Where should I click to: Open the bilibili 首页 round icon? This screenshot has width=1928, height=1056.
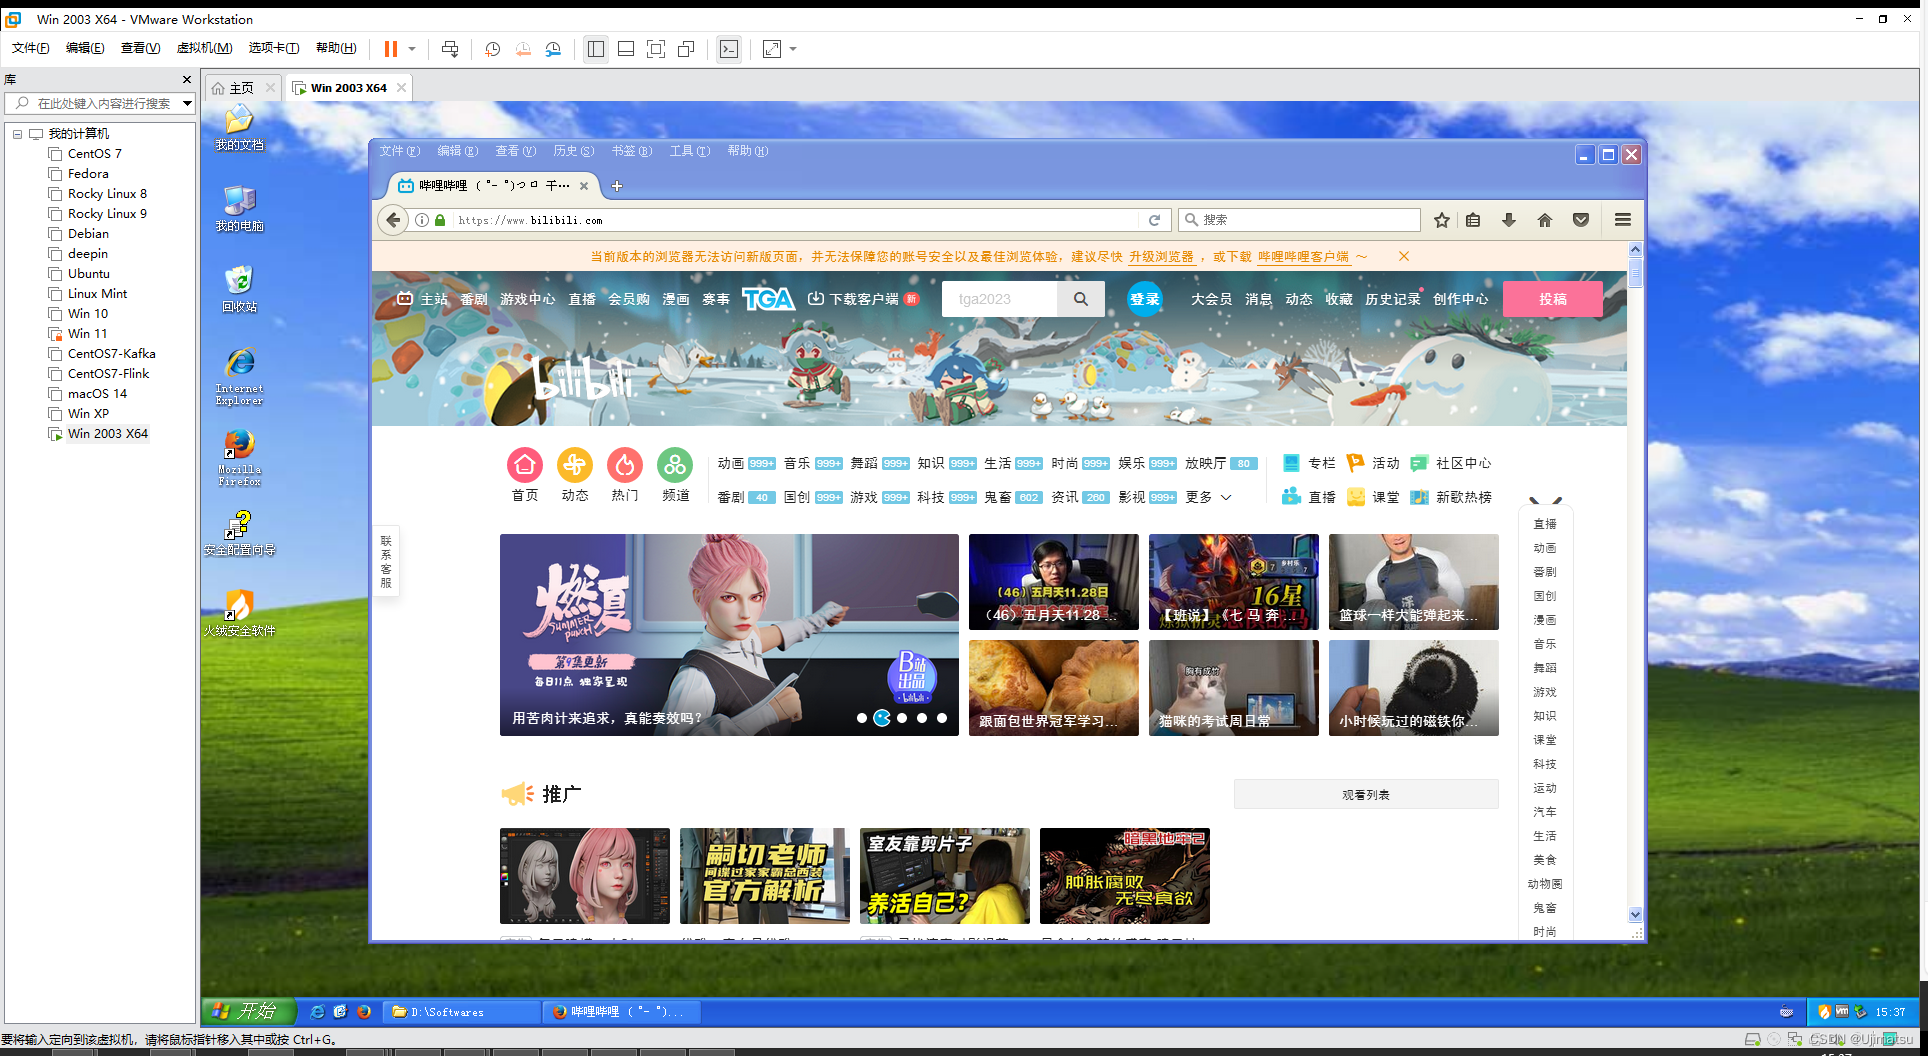[525, 465]
